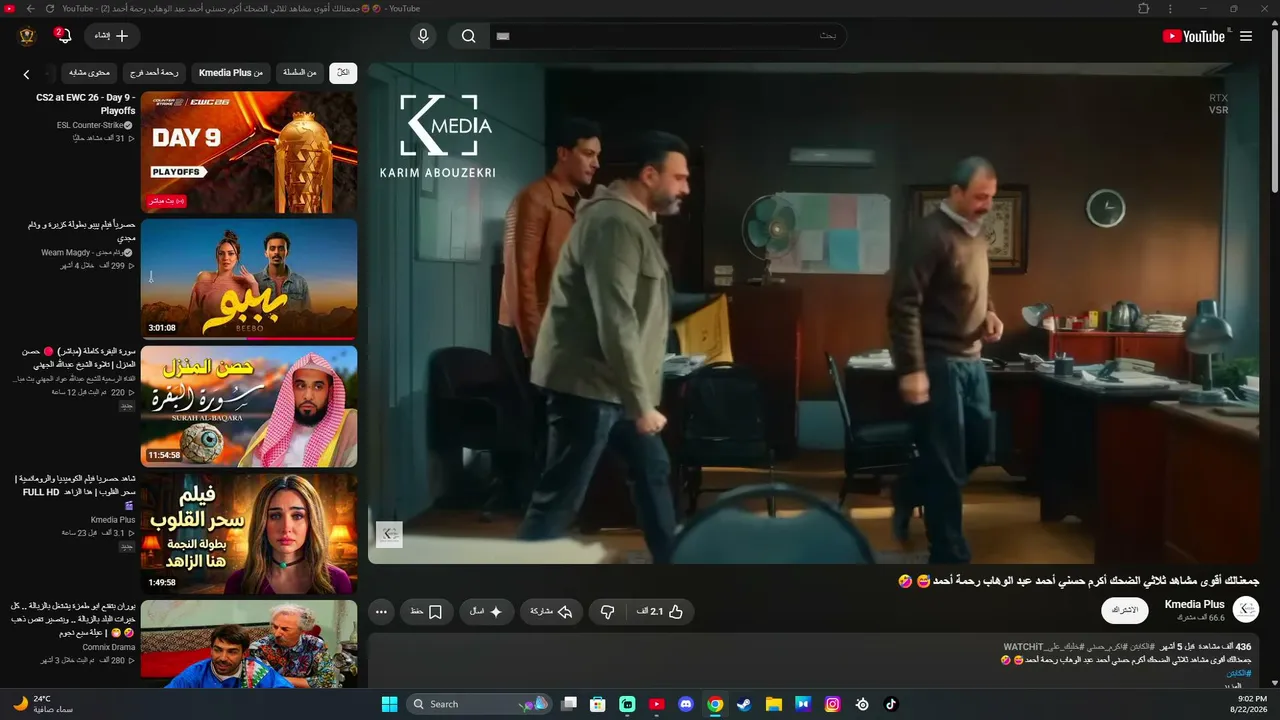Click the video title 'جمعنالك أقوى مشاهد'
The image size is (1280, 720).
(x=1079, y=580)
